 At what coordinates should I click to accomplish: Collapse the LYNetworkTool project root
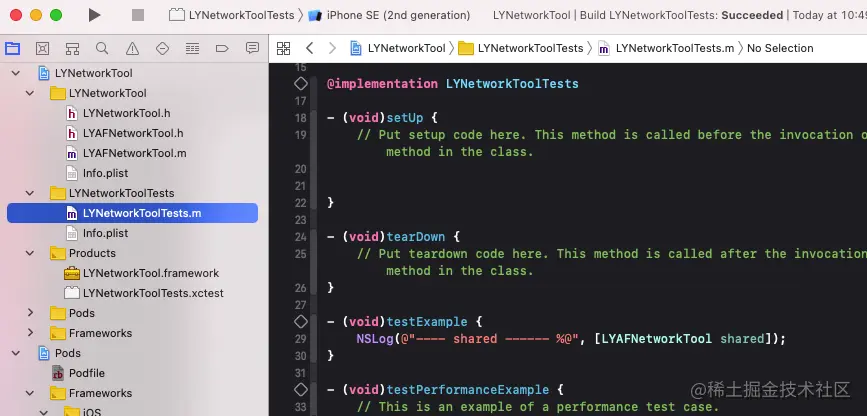(16, 73)
